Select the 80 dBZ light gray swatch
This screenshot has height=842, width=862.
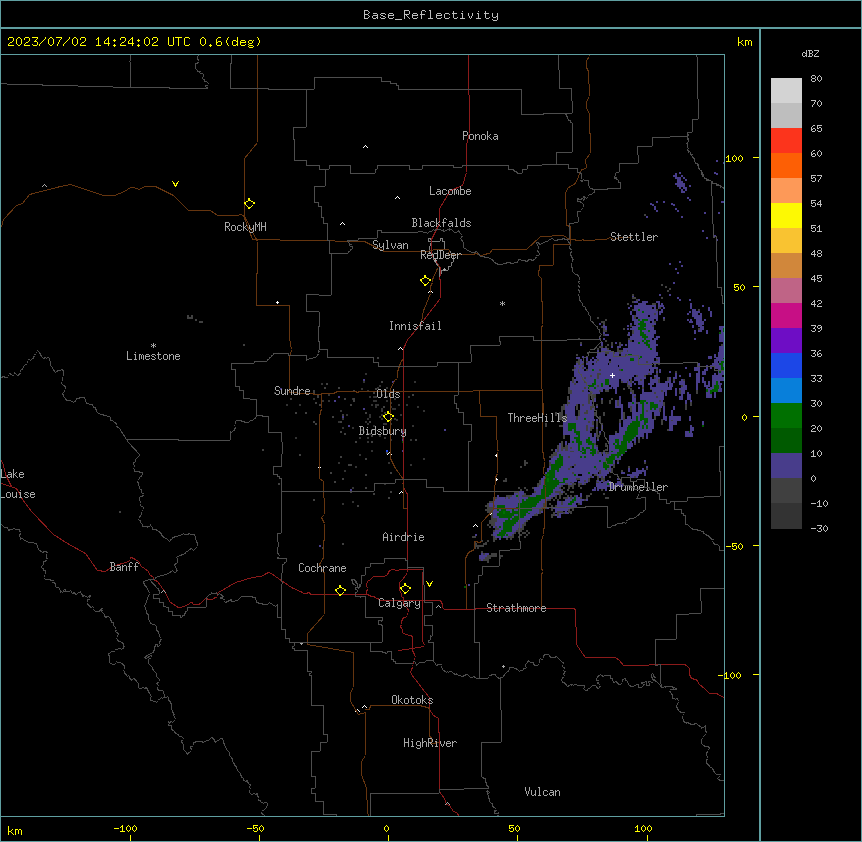[x=786, y=90]
